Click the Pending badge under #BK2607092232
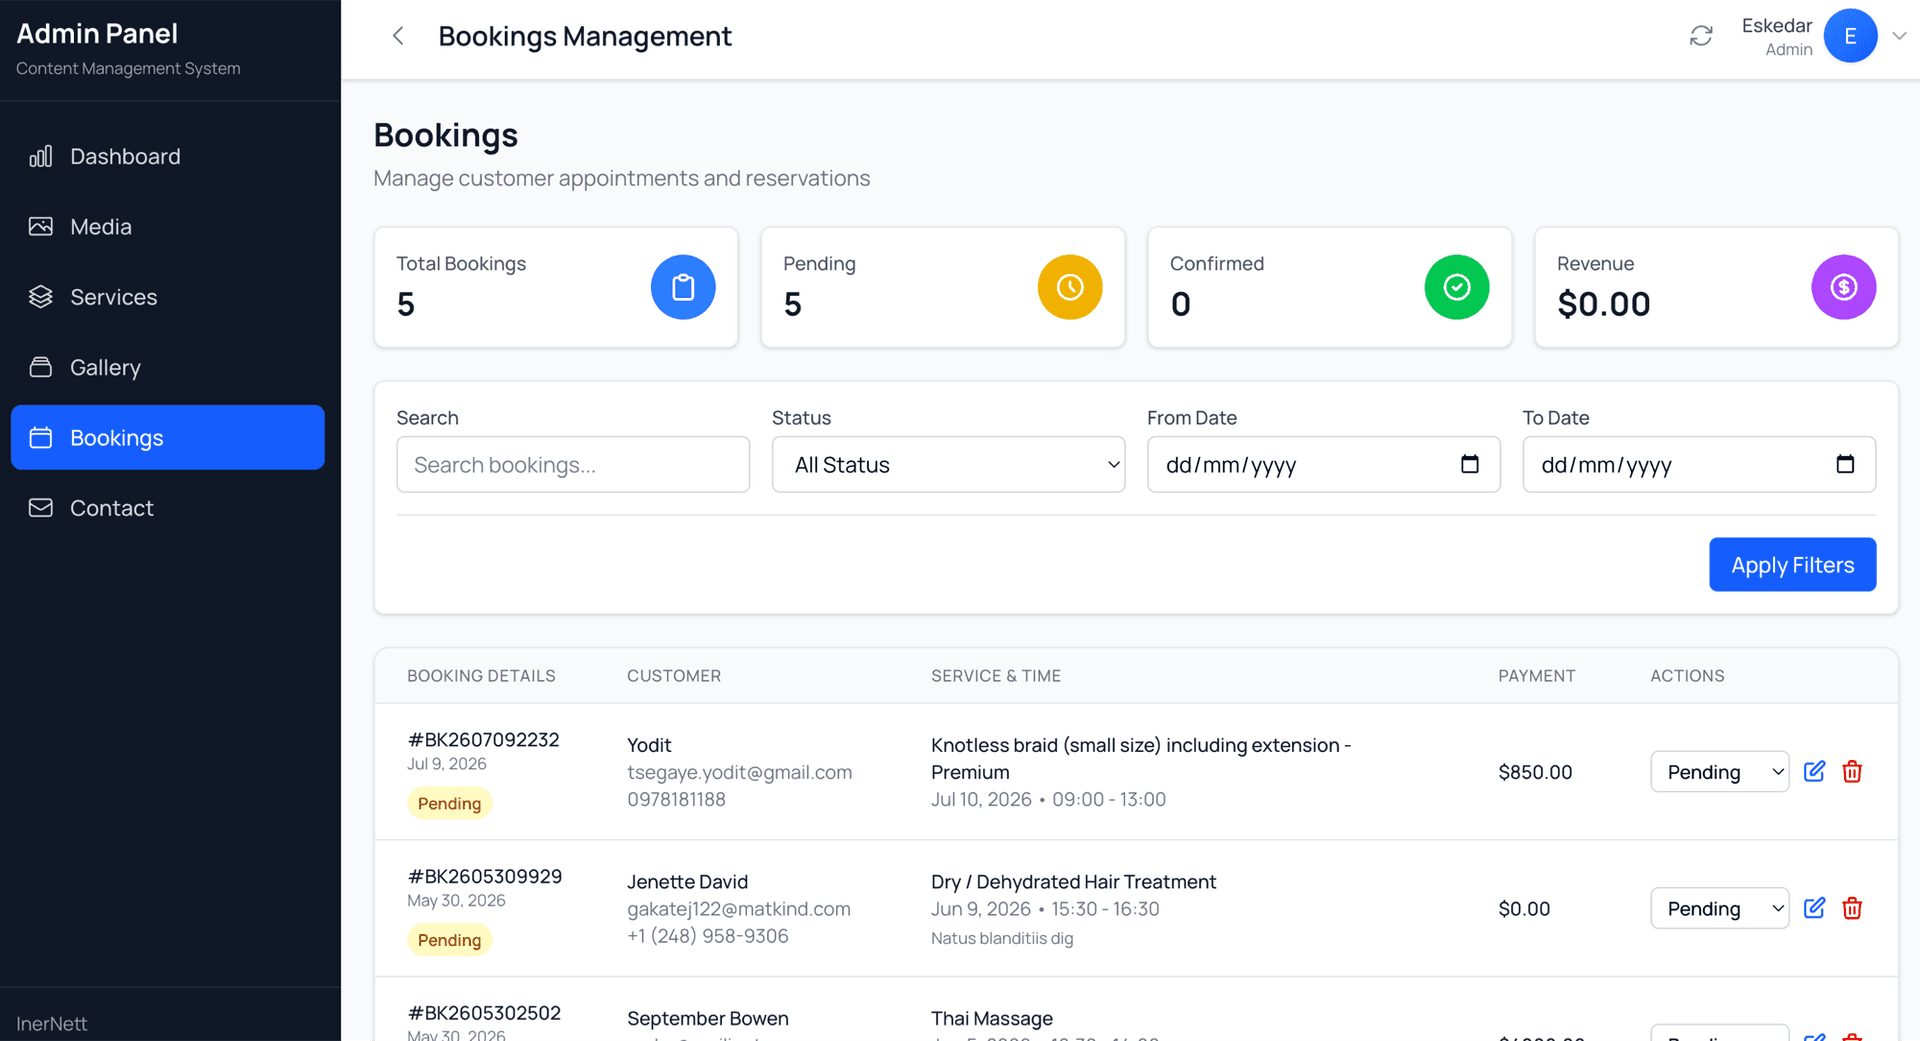 tap(449, 803)
